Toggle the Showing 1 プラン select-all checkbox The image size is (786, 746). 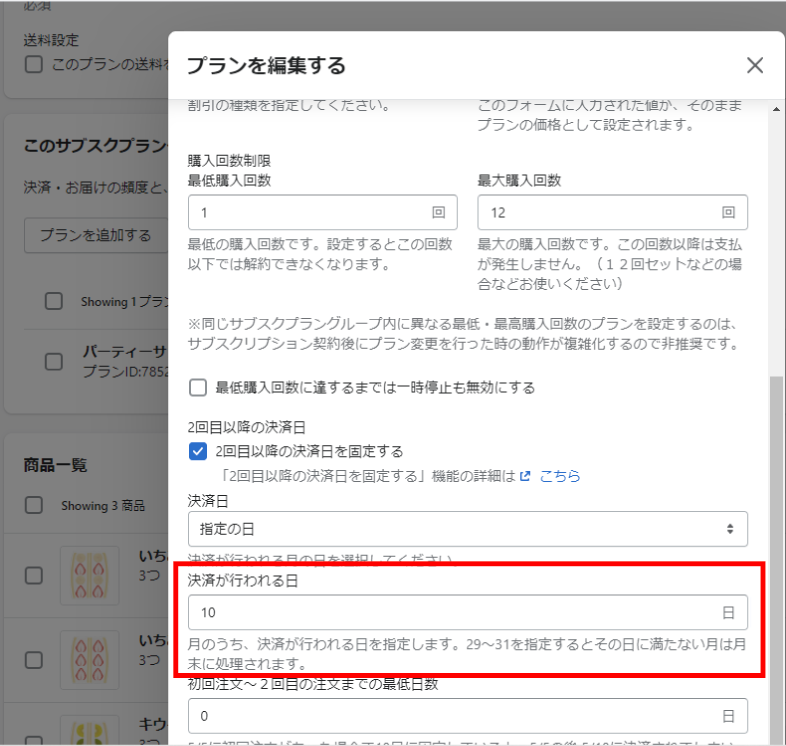(54, 301)
